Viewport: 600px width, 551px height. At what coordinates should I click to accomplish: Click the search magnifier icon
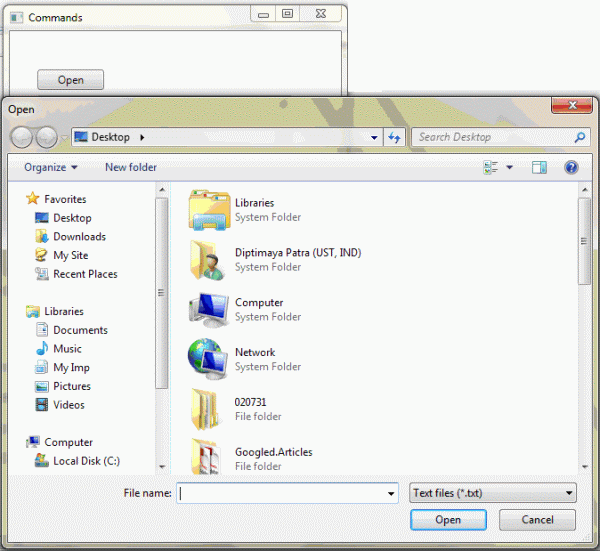tap(580, 137)
